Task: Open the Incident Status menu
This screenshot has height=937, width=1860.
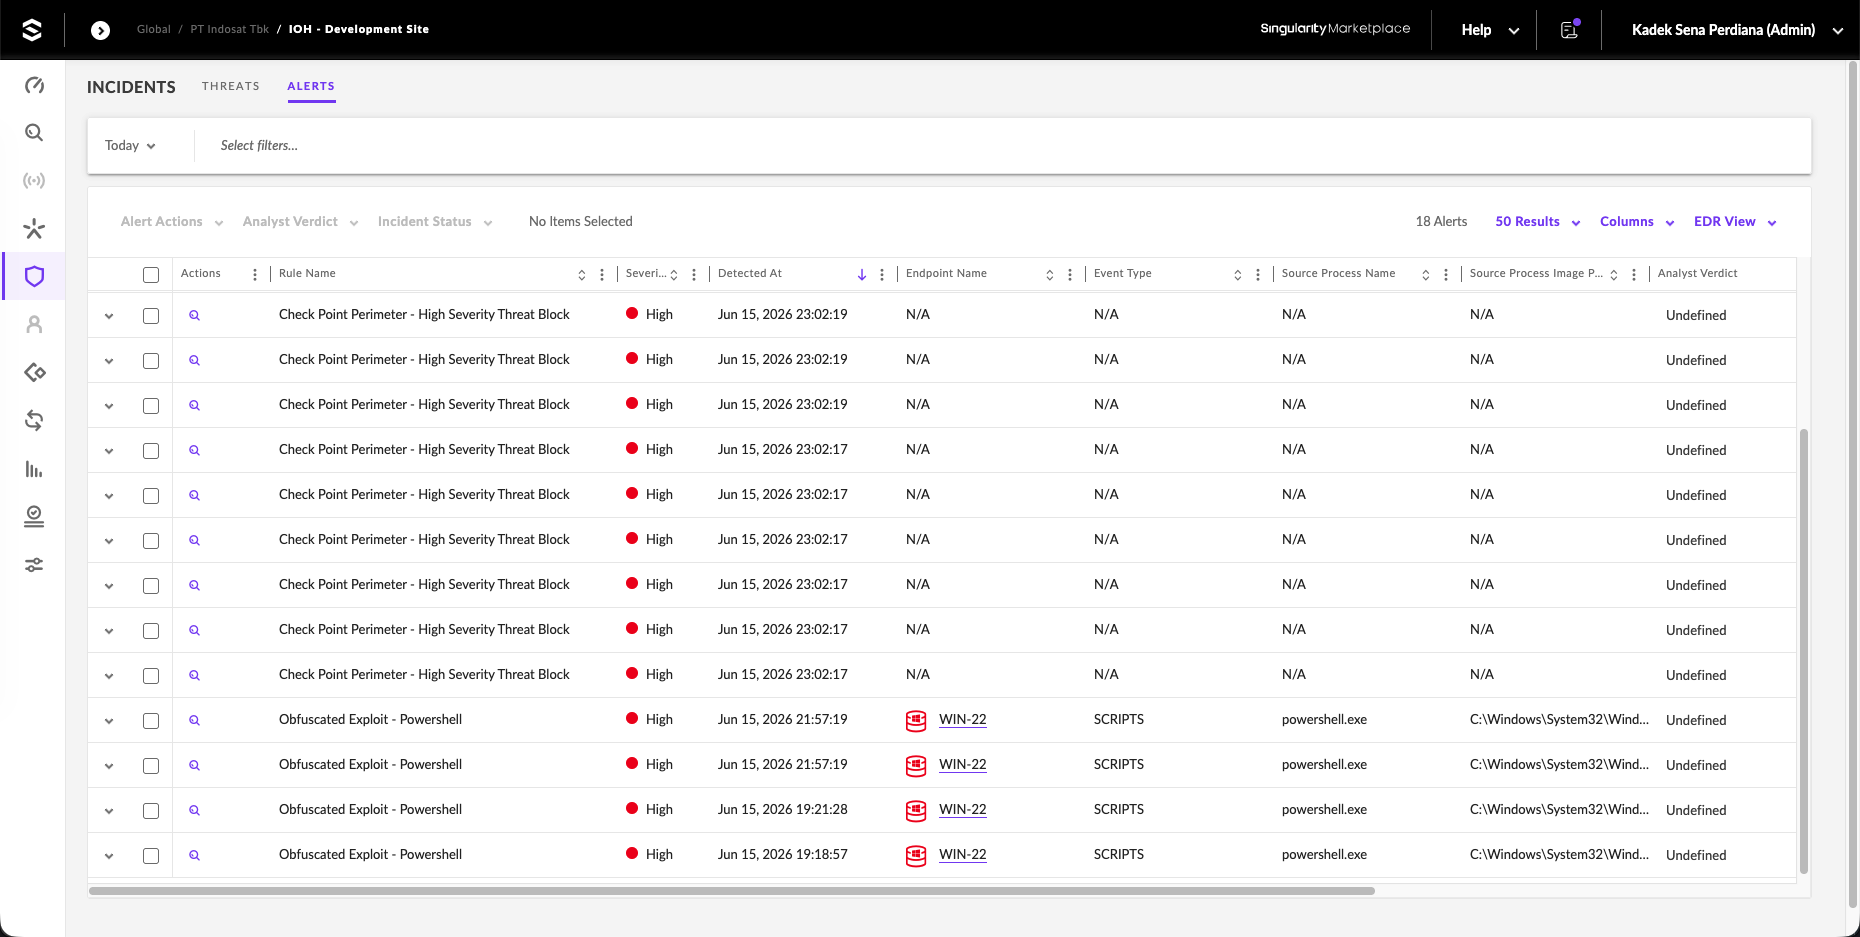Action: (435, 222)
